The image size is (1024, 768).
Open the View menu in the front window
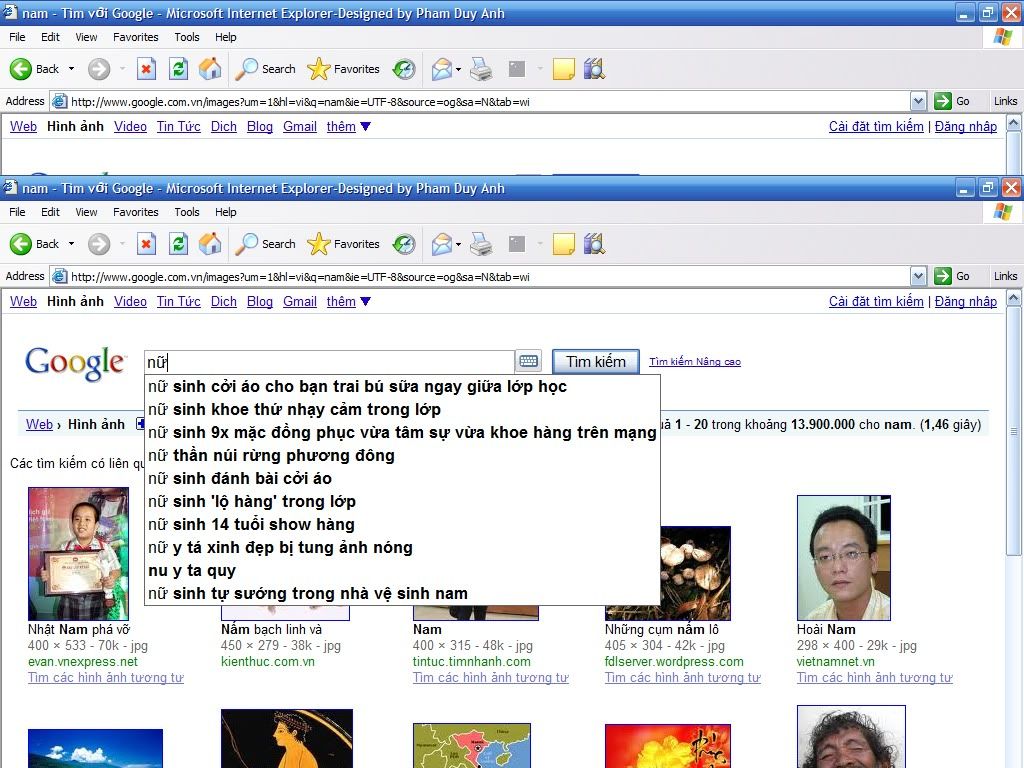pyautogui.click(x=86, y=212)
